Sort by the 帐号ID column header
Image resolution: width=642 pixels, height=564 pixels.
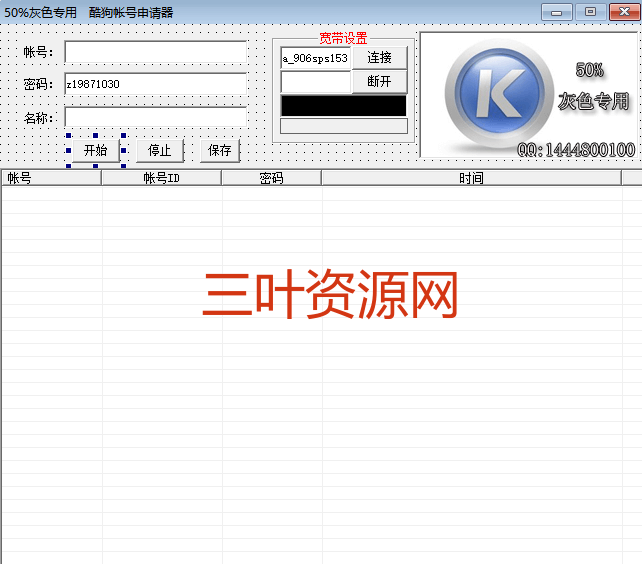tap(161, 178)
